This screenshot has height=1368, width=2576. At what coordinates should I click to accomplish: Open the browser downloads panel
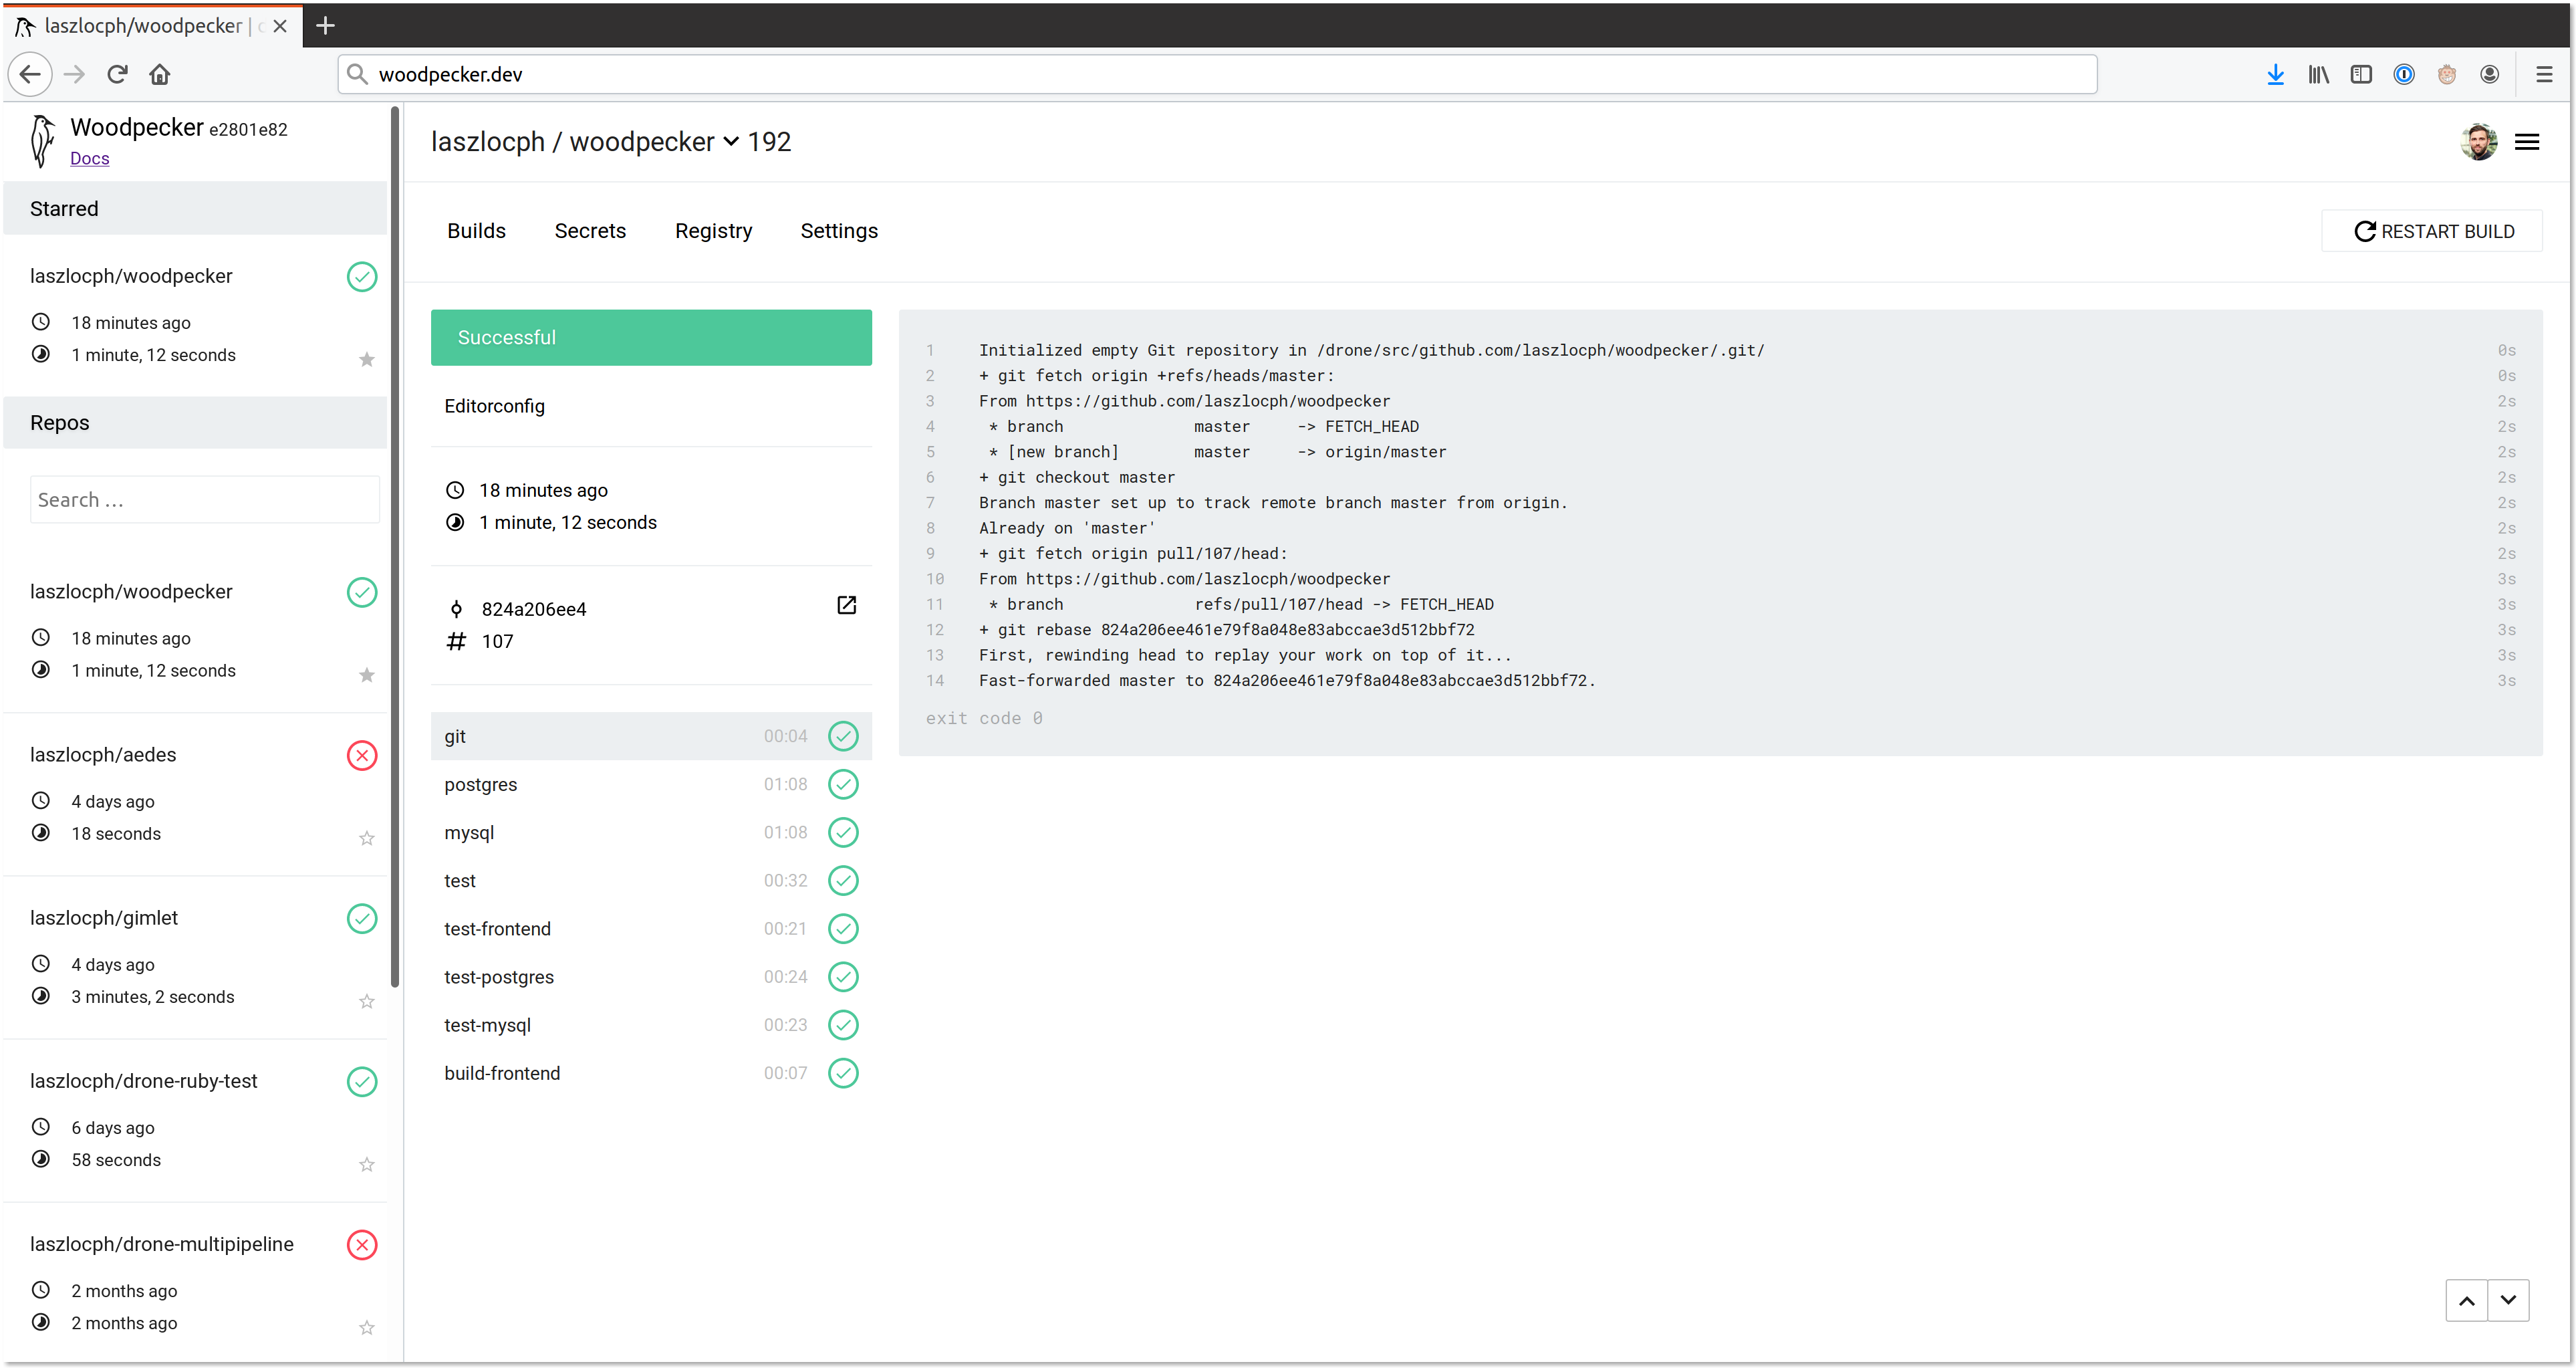point(2275,74)
